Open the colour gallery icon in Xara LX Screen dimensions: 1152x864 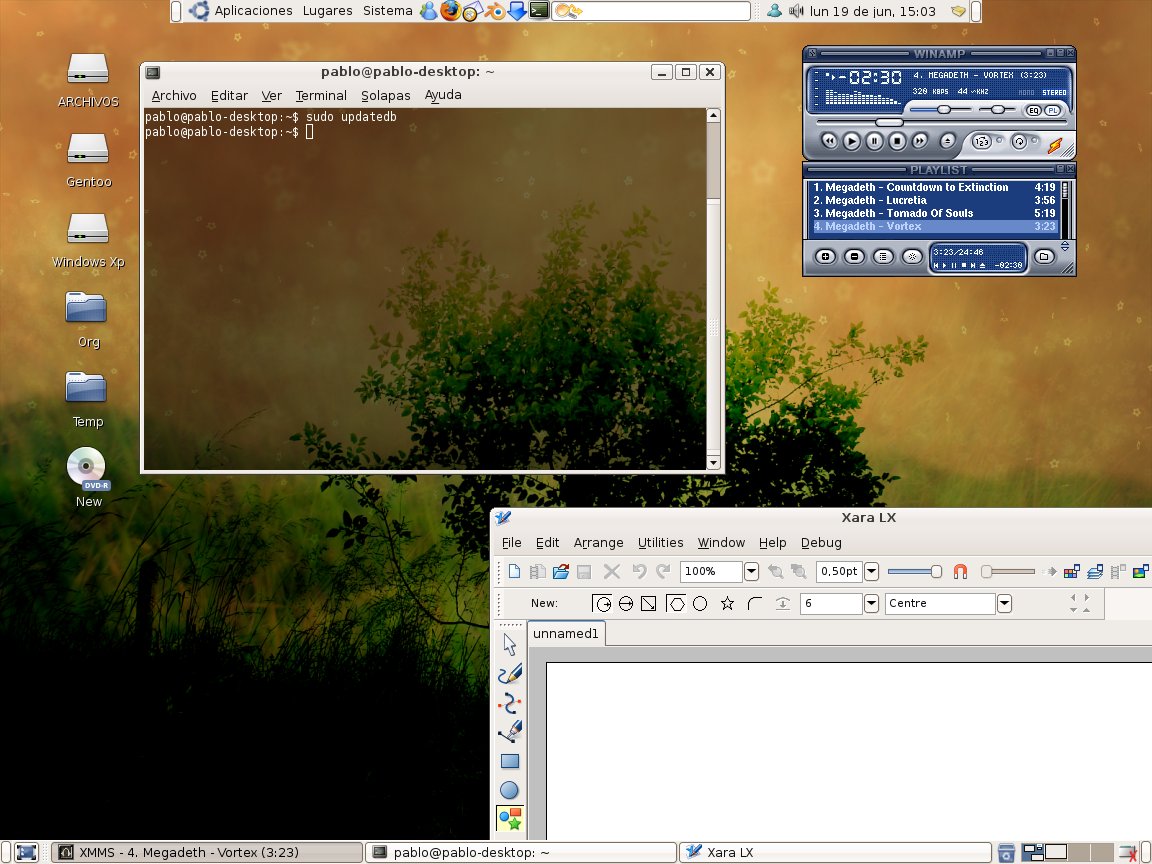coord(1071,572)
